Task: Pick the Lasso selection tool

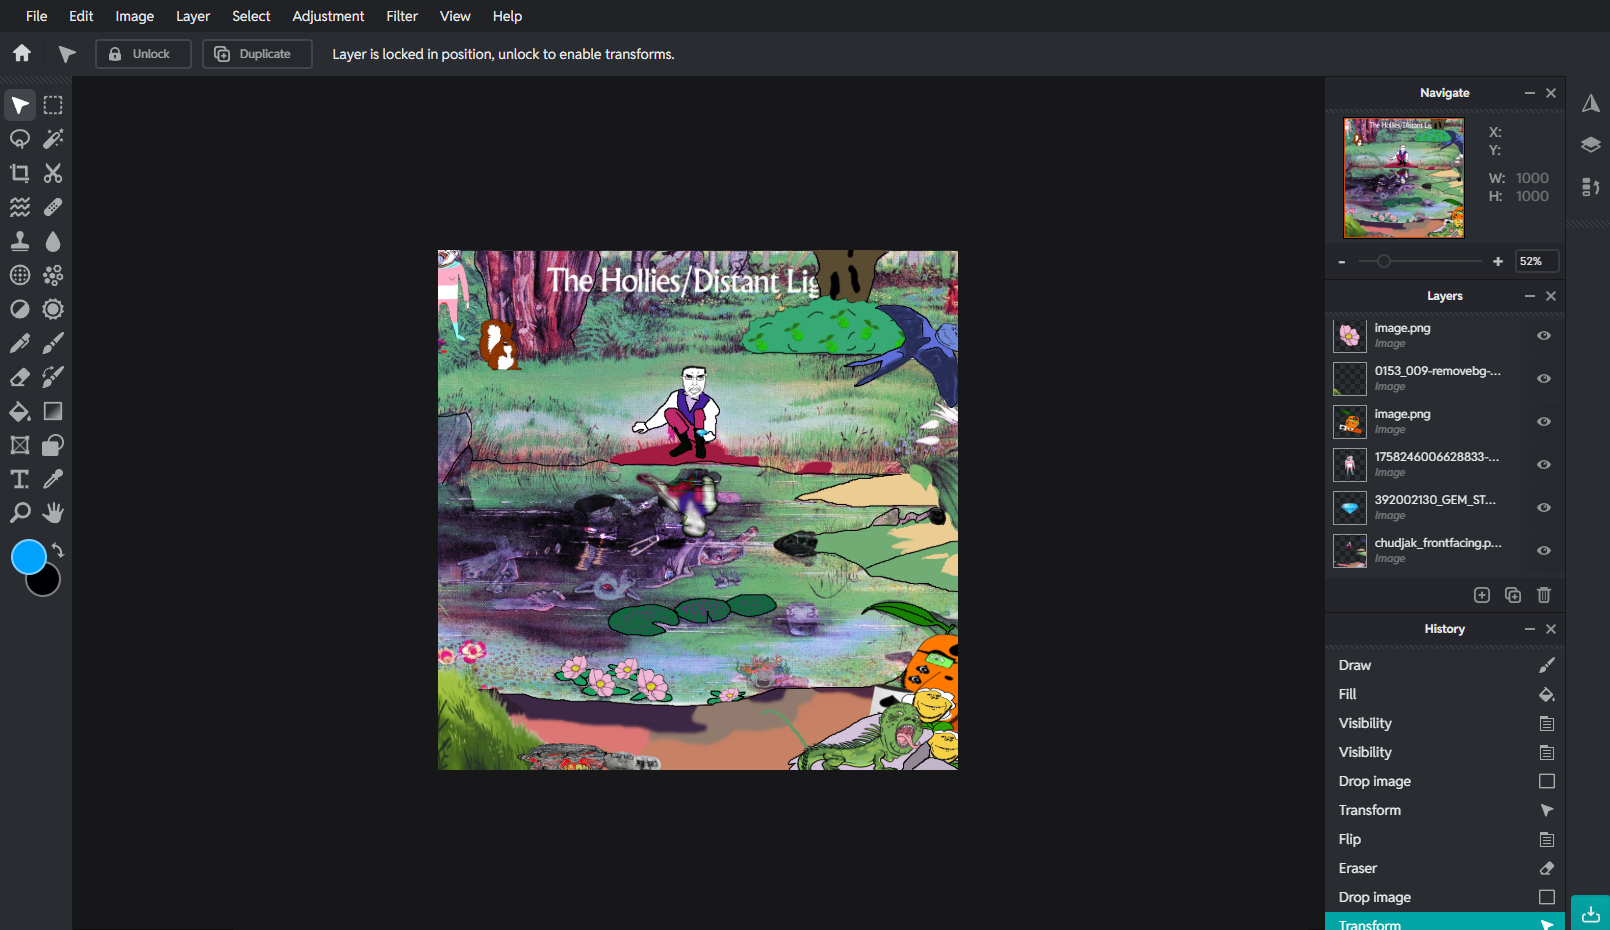Action: 20,139
